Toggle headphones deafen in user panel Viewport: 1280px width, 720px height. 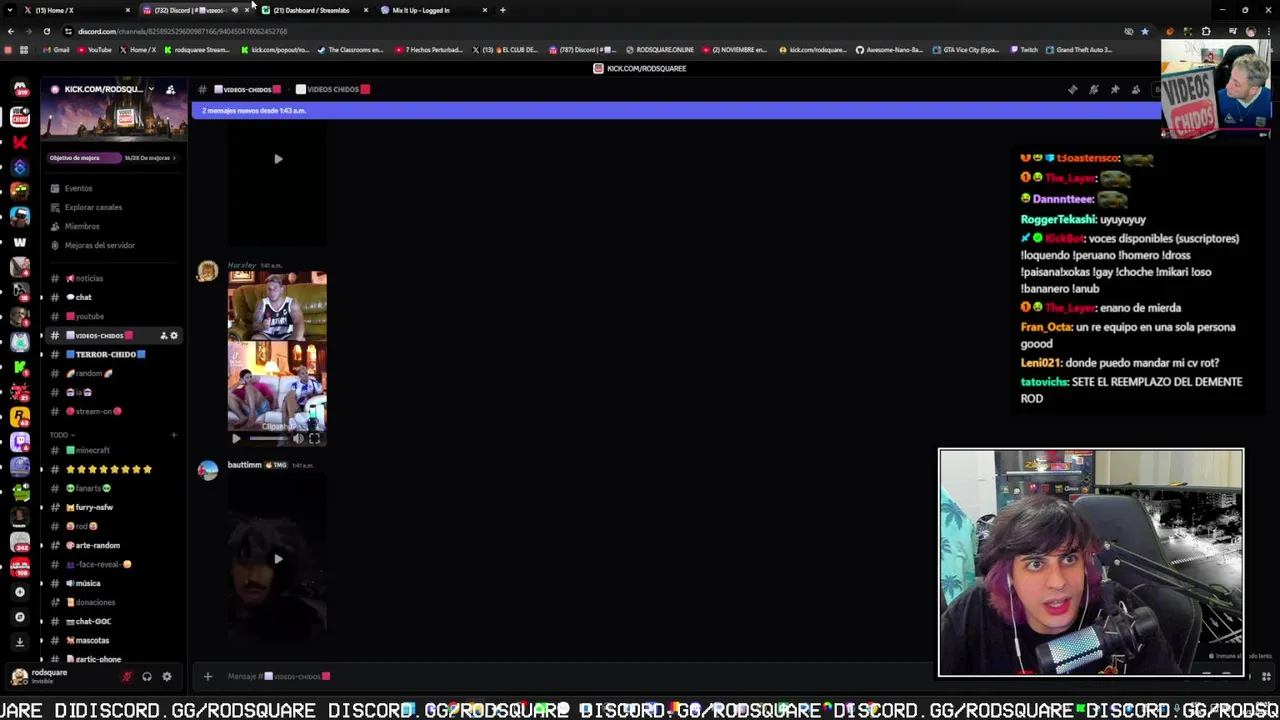pos(147,676)
